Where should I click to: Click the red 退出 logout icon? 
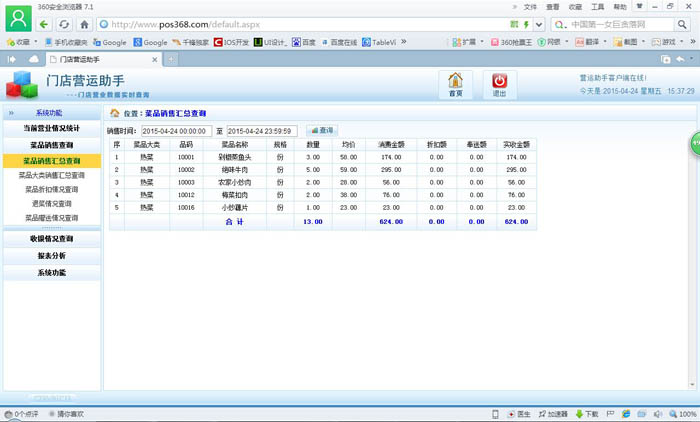tap(499, 82)
